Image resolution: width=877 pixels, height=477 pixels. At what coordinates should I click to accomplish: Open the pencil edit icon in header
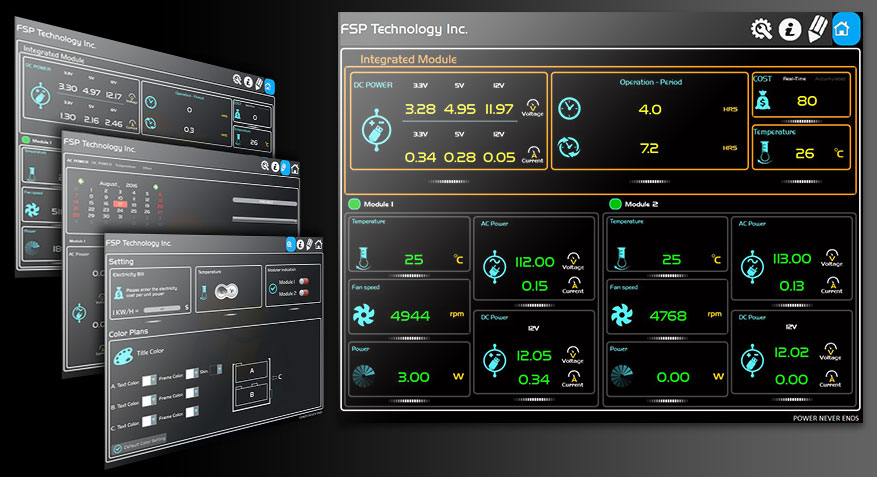[817, 29]
